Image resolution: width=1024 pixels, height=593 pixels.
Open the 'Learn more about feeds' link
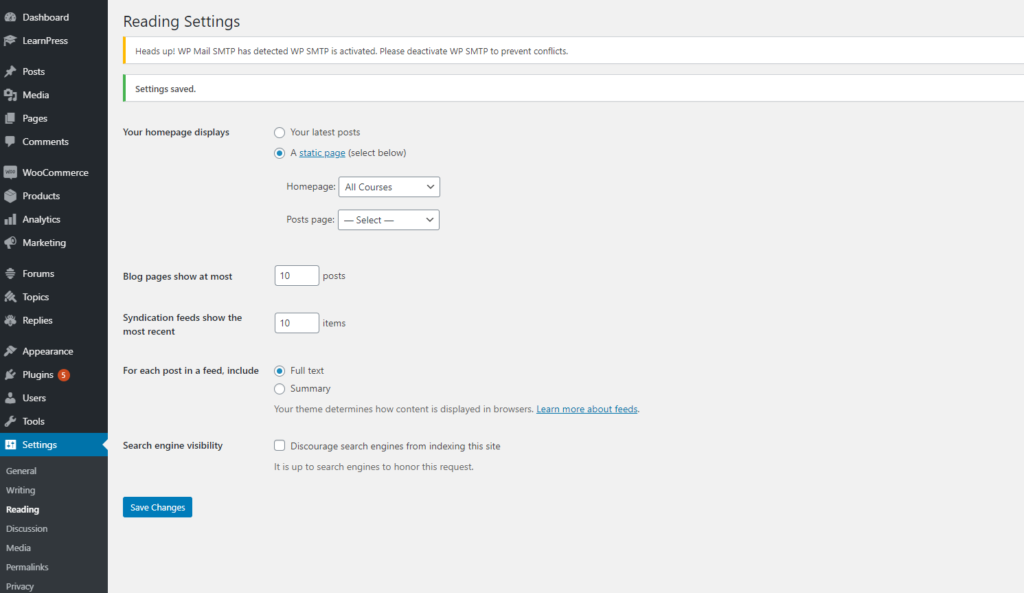587,409
